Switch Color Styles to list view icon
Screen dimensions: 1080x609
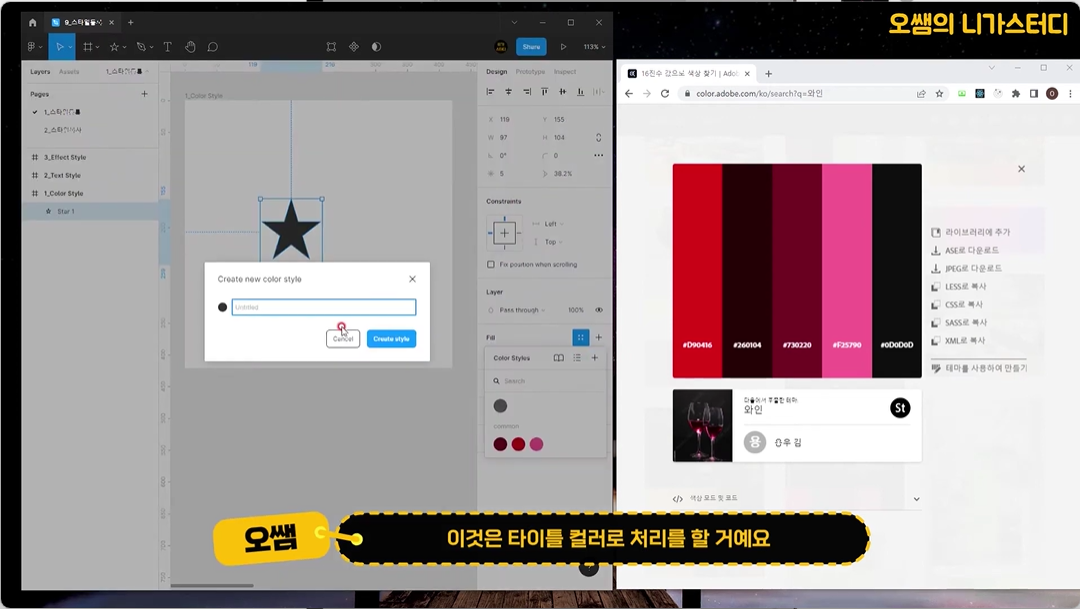point(577,358)
